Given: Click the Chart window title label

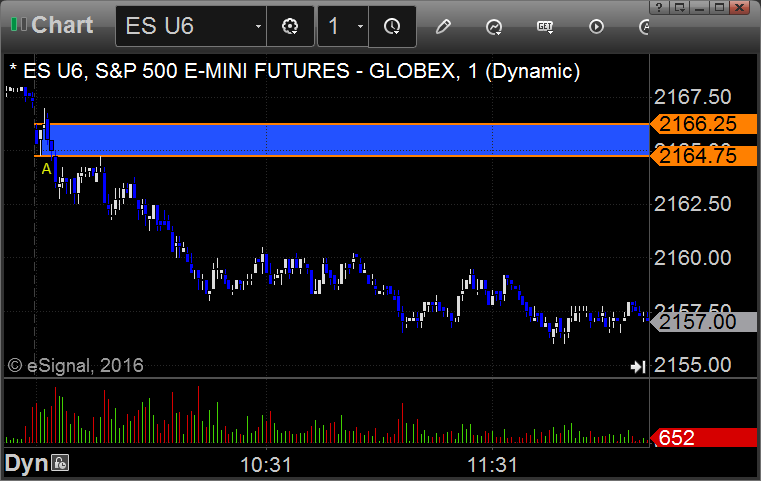Looking at the screenshot, I should 62,25.
